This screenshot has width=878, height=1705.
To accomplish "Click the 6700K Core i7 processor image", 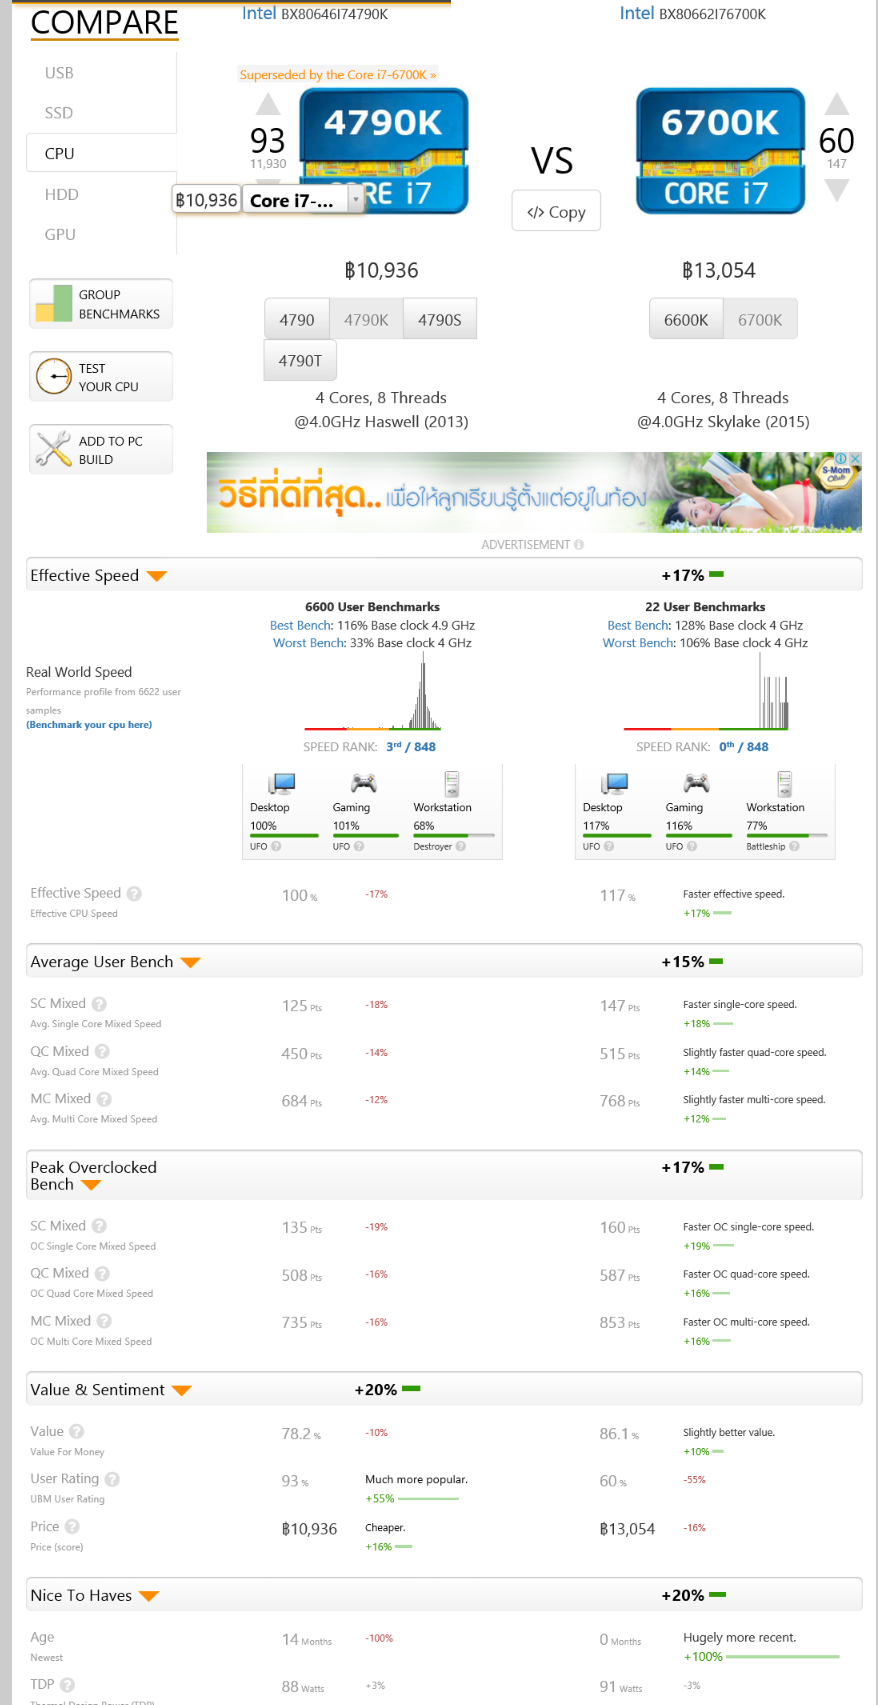I will pos(721,150).
